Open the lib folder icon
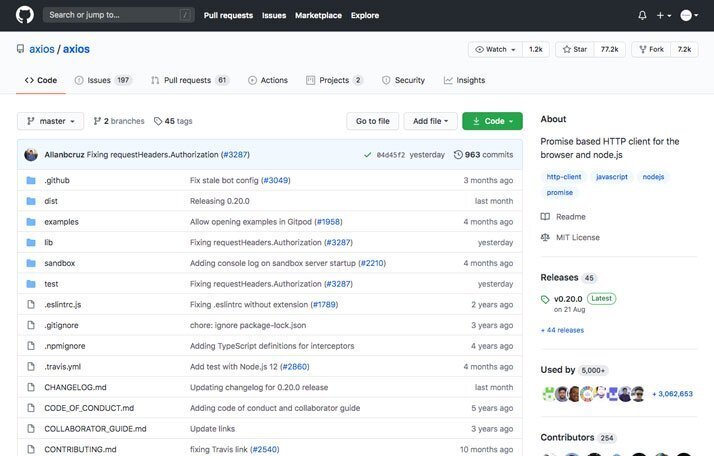 pyautogui.click(x=31, y=242)
